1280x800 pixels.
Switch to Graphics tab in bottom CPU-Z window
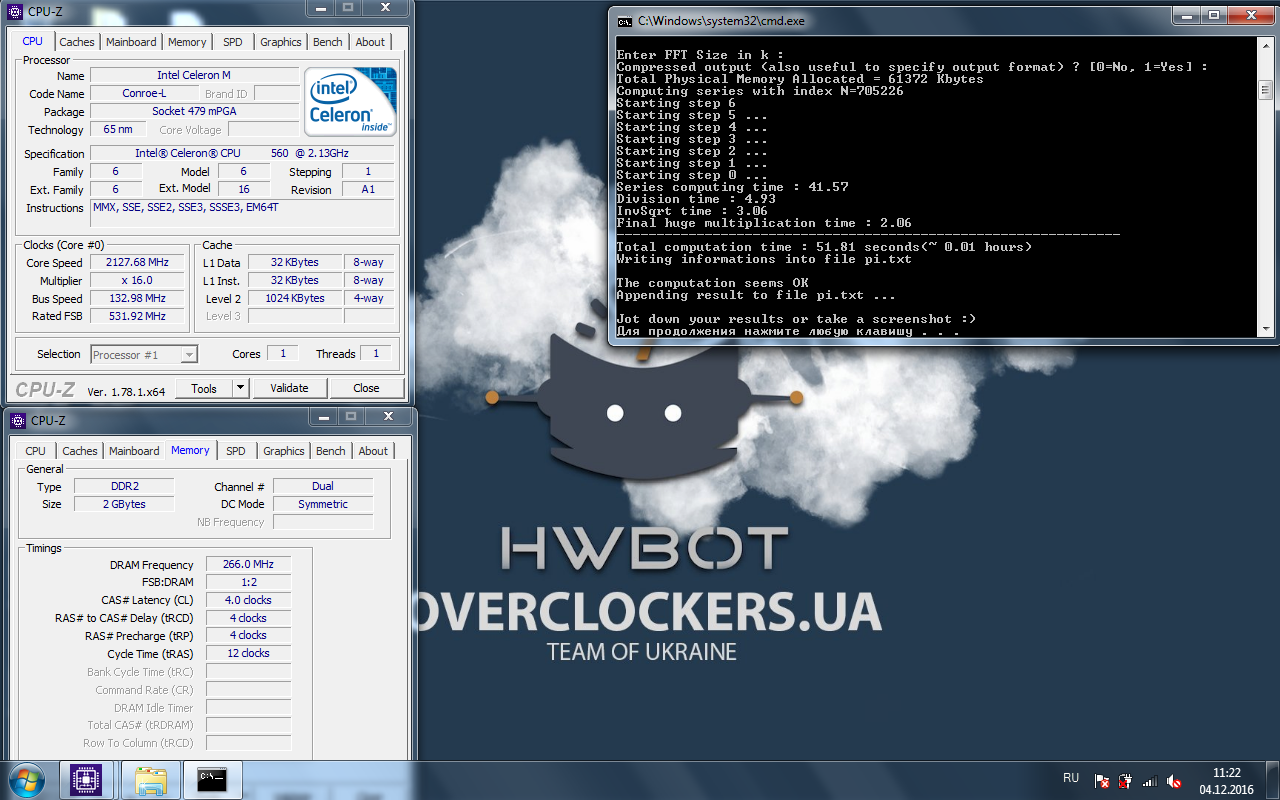point(284,451)
